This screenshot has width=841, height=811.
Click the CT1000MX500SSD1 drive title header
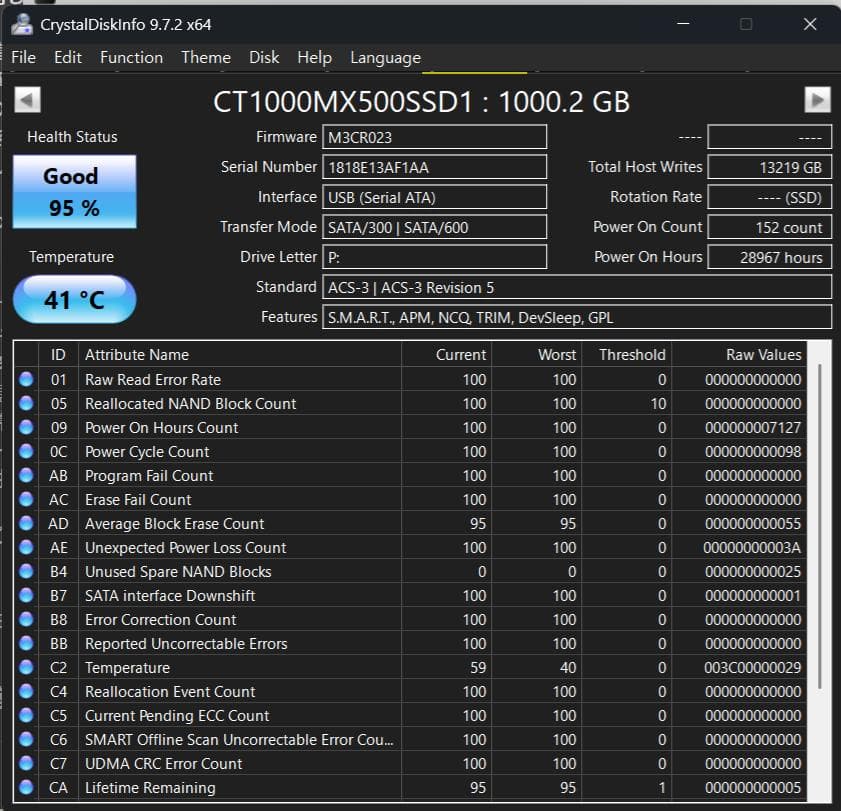420,100
